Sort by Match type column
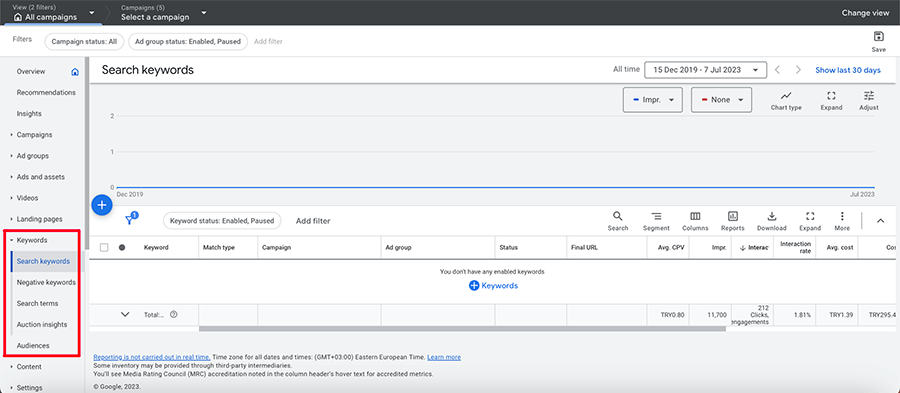Screen dimensions: 900x393 pos(219,248)
